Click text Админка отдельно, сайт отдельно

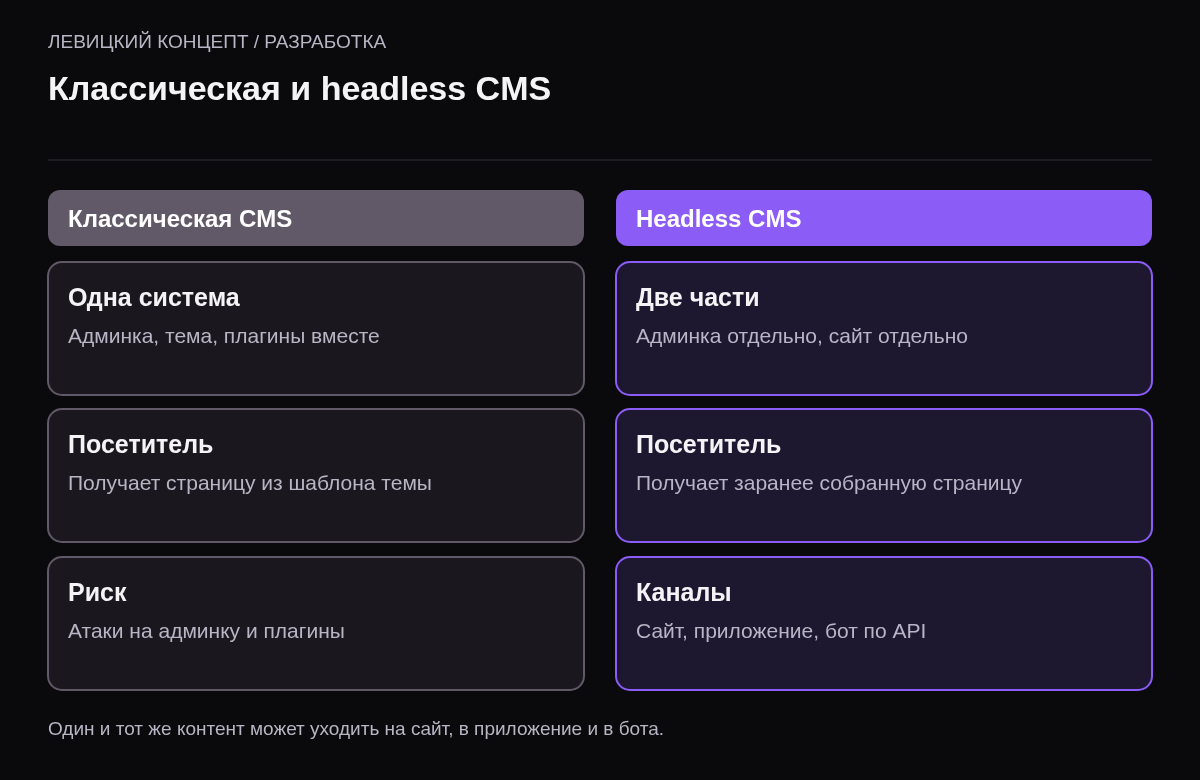(802, 336)
